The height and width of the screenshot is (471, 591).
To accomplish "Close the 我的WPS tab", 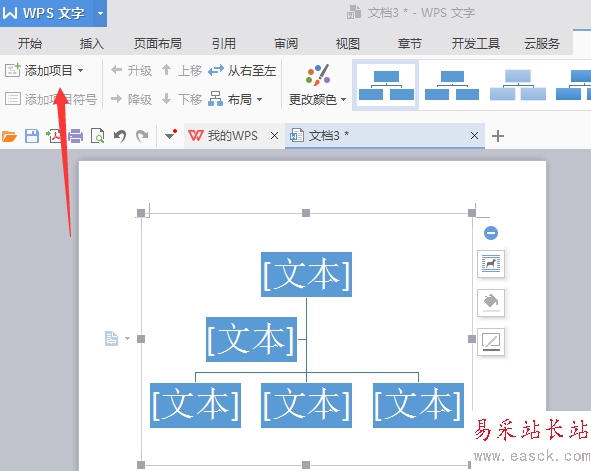I will [274, 136].
